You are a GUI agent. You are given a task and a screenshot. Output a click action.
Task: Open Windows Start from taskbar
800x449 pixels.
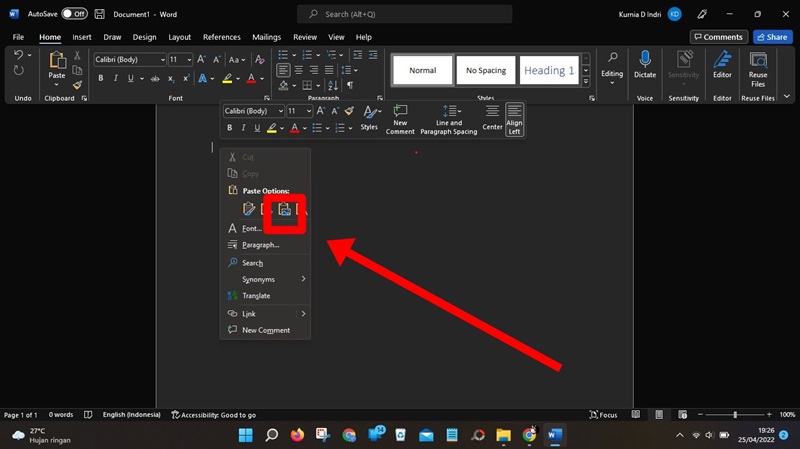[245, 435]
